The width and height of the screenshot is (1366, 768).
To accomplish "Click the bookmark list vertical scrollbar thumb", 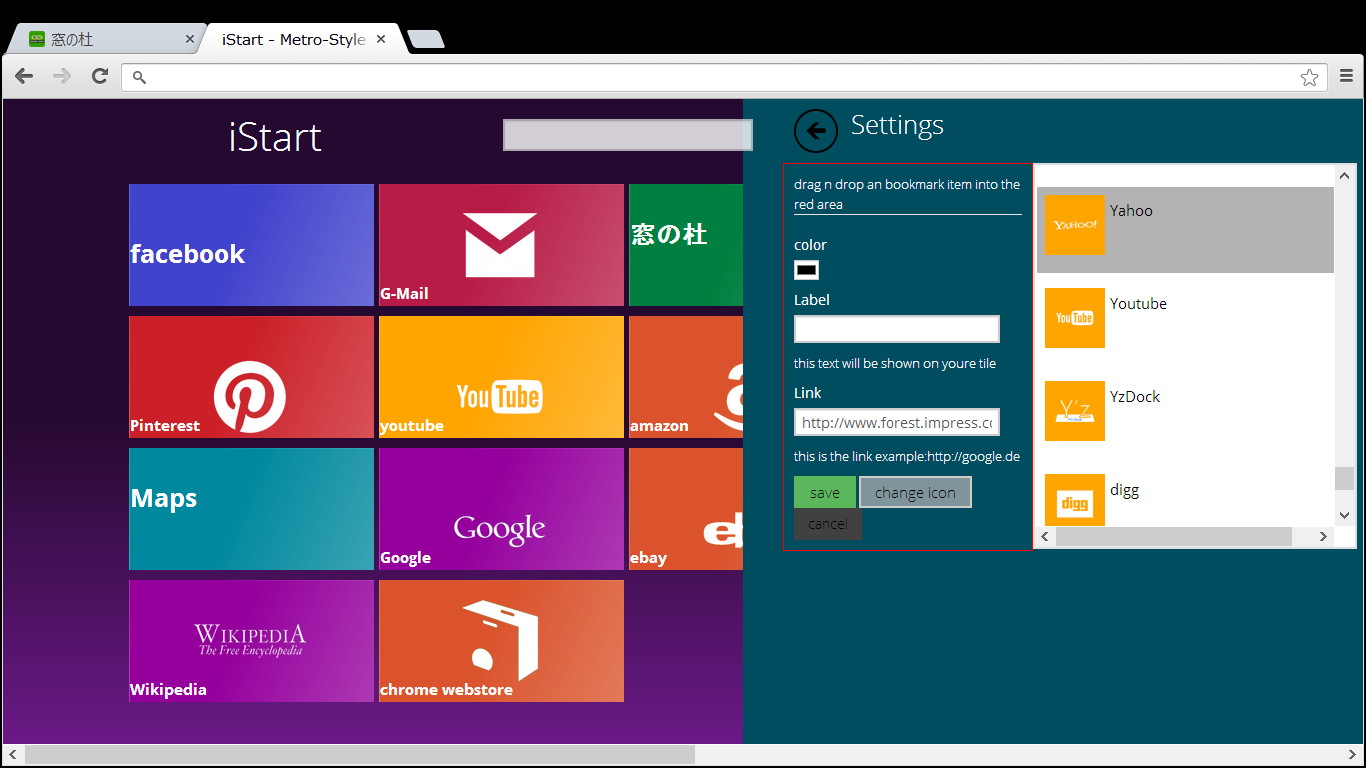I will (1345, 478).
